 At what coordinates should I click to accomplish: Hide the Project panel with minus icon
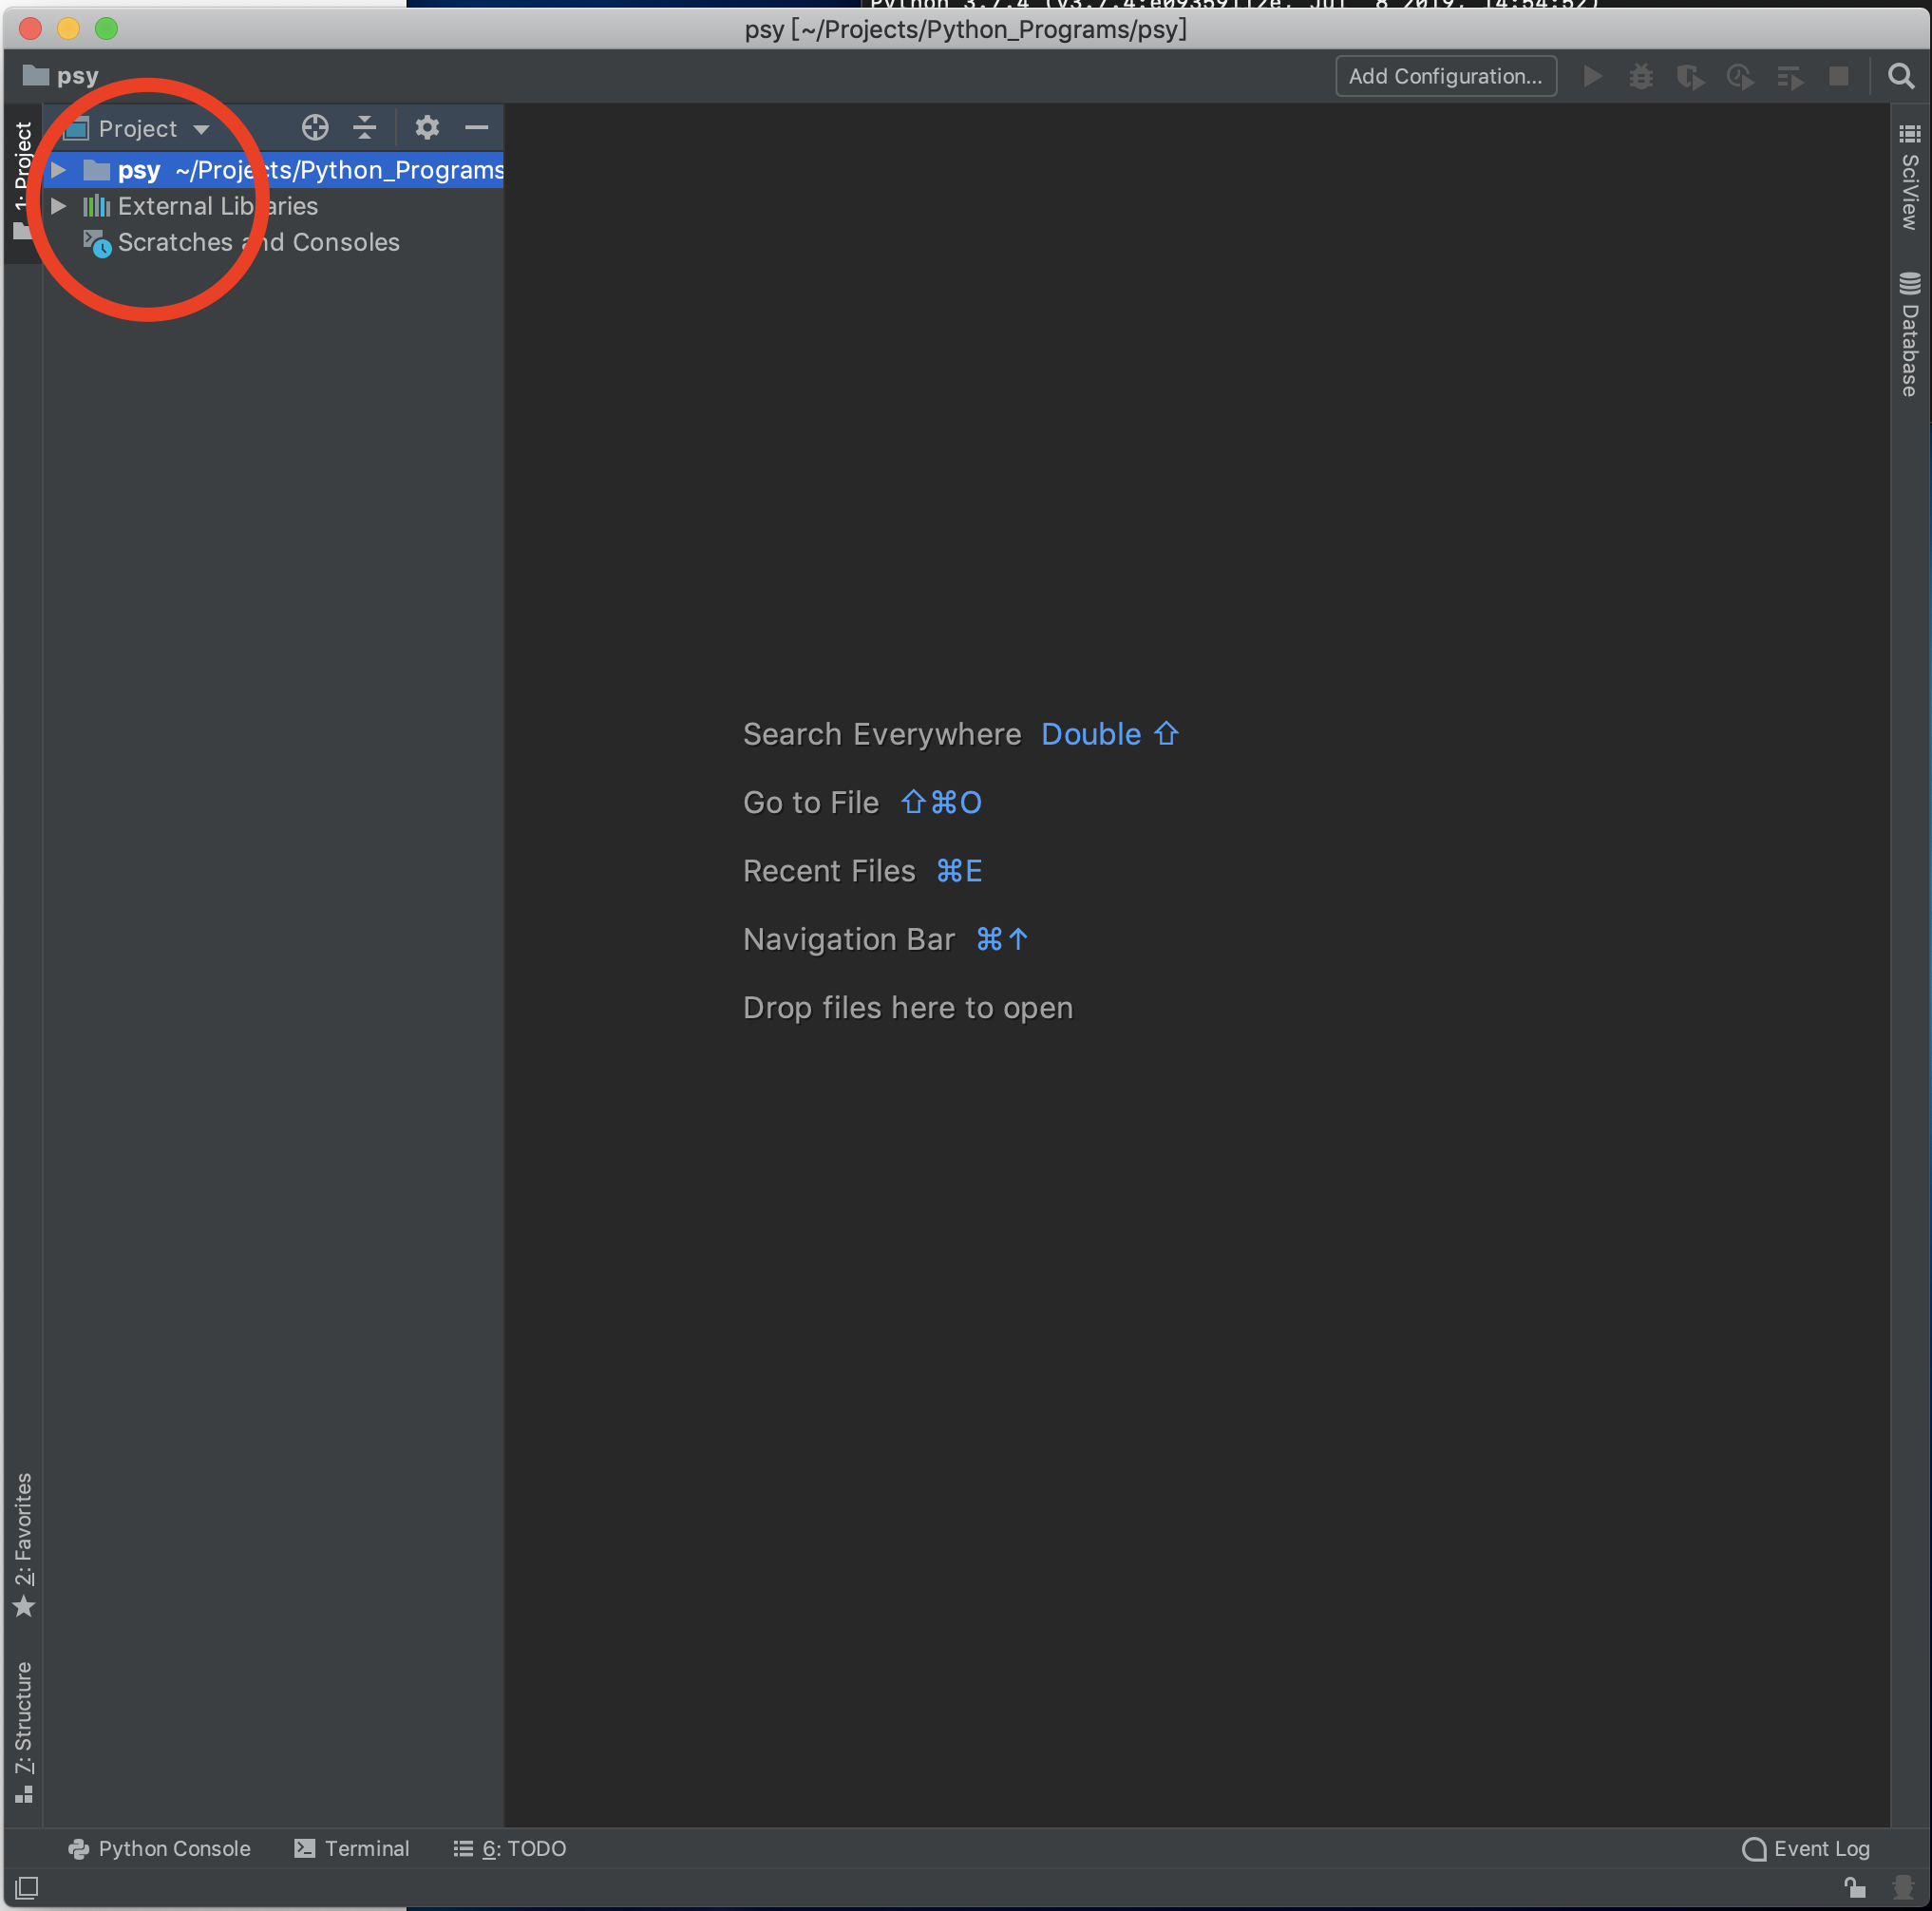click(x=477, y=128)
